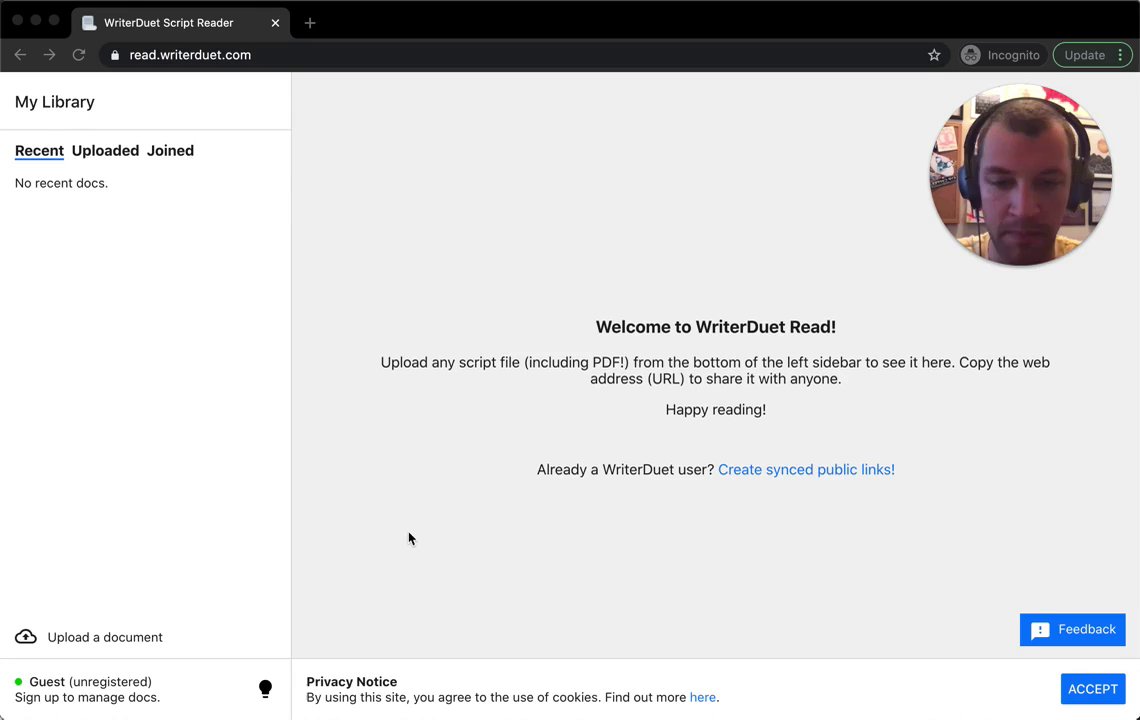Image resolution: width=1140 pixels, height=720 pixels.
Task: Select the Recent tab
Action: tap(39, 151)
